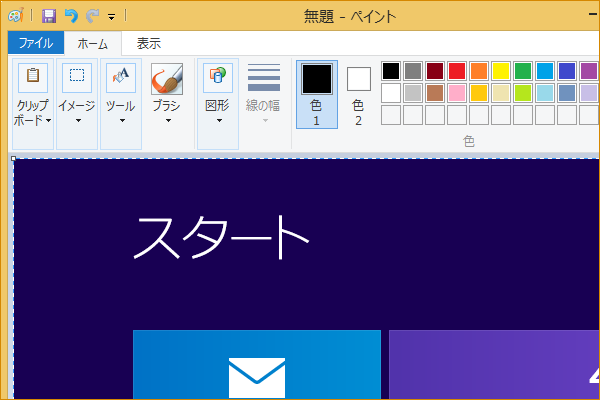Click the clipboard paste icon
The width and height of the screenshot is (600, 400).
[x=33, y=78]
